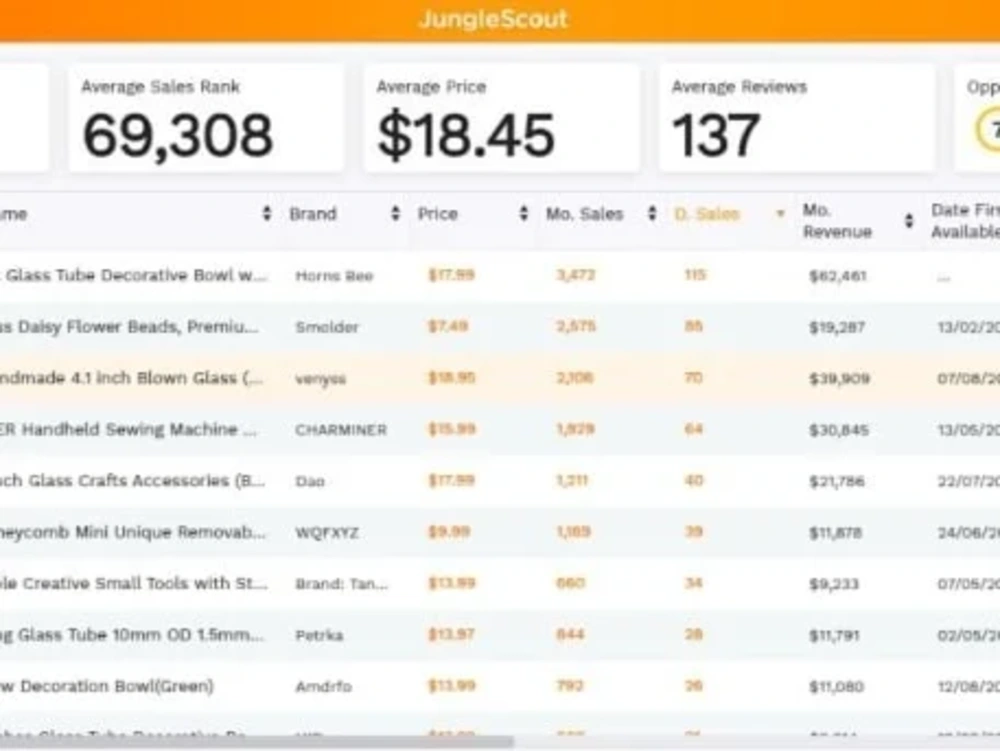
Task: Click the $18.95 price cell
Action: point(452,378)
